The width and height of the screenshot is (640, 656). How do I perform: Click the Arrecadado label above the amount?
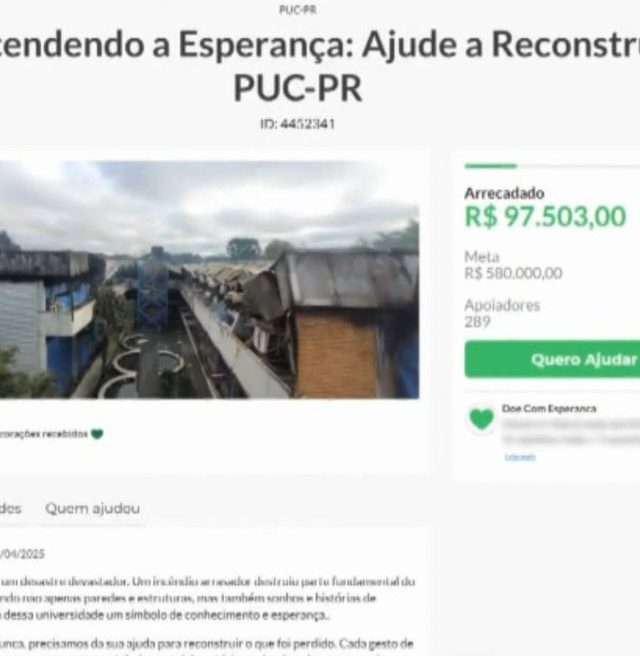point(504,193)
